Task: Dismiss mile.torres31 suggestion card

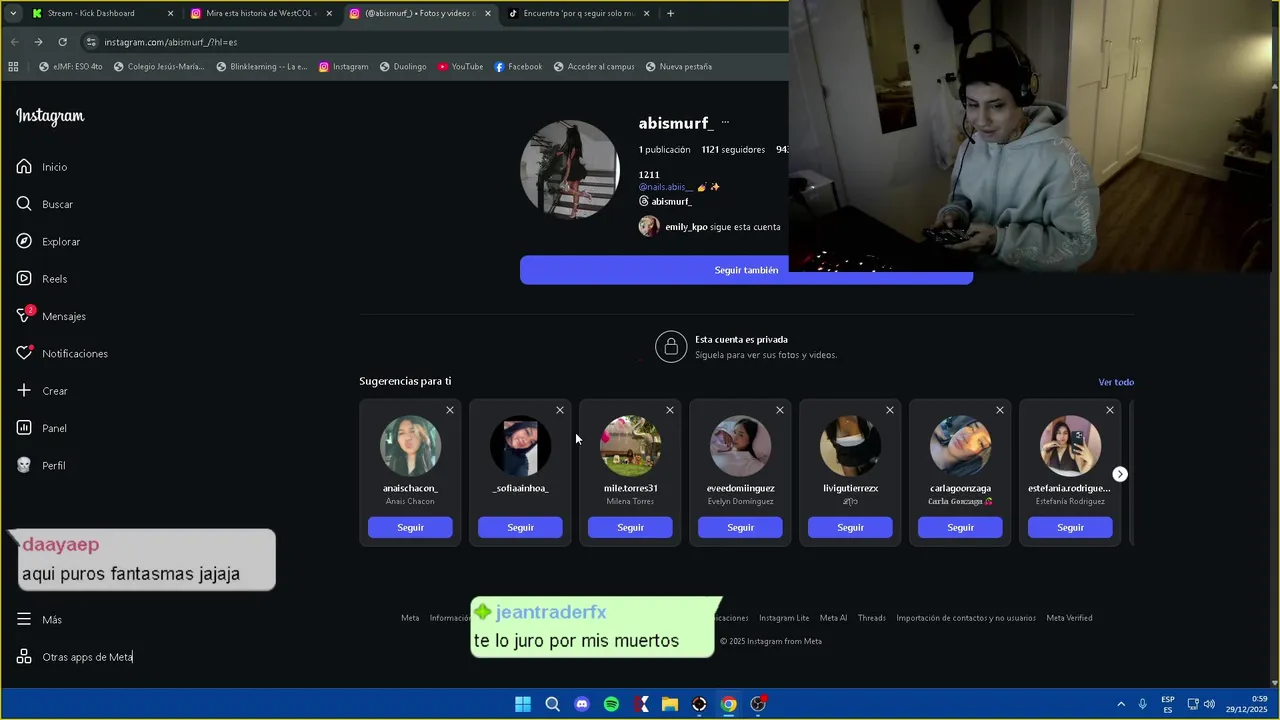Action: (670, 410)
